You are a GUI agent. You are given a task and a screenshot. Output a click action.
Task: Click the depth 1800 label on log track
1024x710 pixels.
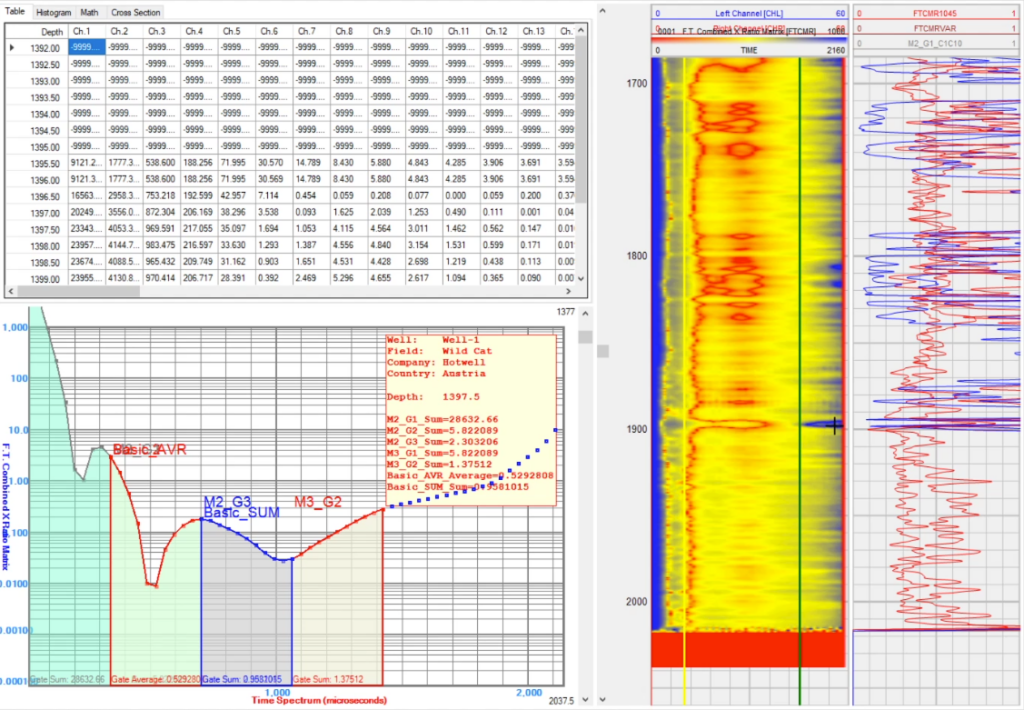point(635,256)
